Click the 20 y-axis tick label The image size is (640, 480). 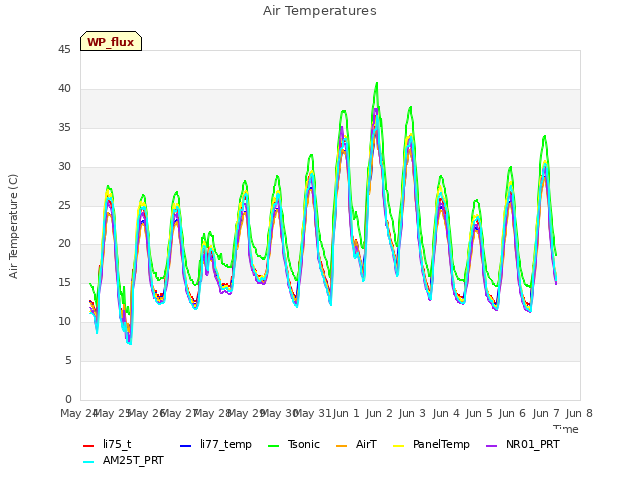coord(64,244)
